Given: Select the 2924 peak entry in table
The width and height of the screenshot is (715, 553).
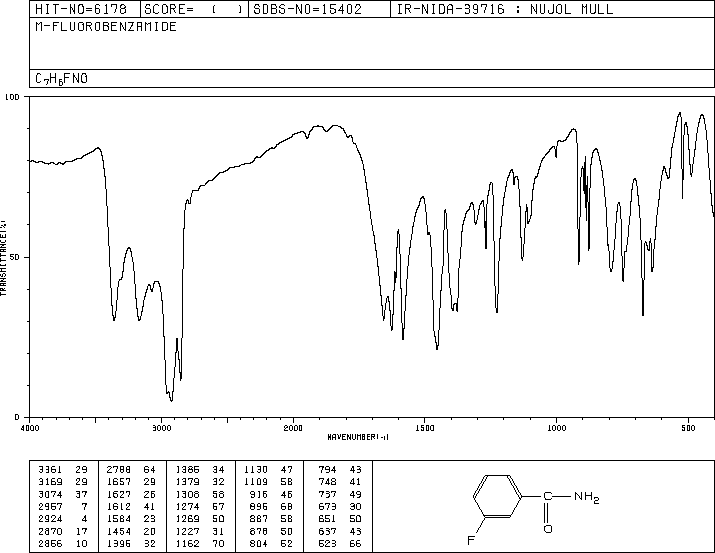Looking at the screenshot, I should pos(63,519).
